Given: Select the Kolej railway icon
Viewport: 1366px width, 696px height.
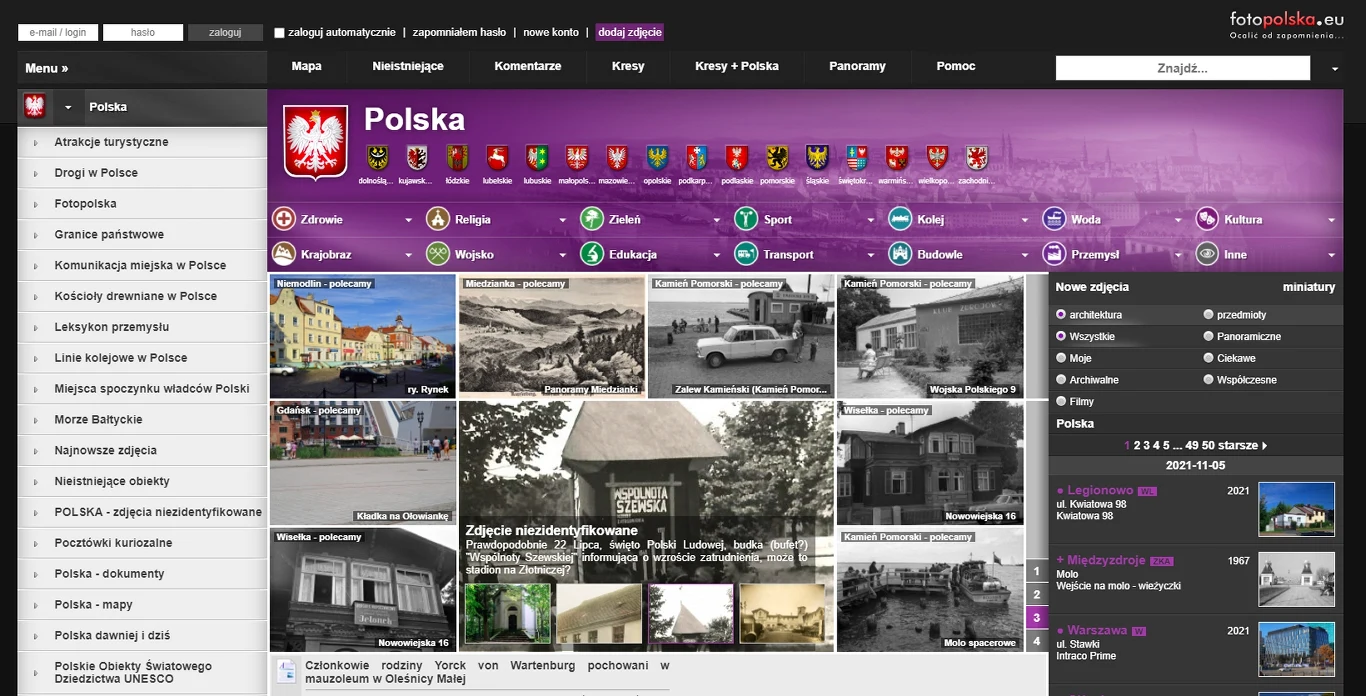Looking at the screenshot, I should pyautogui.click(x=899, y=218).
